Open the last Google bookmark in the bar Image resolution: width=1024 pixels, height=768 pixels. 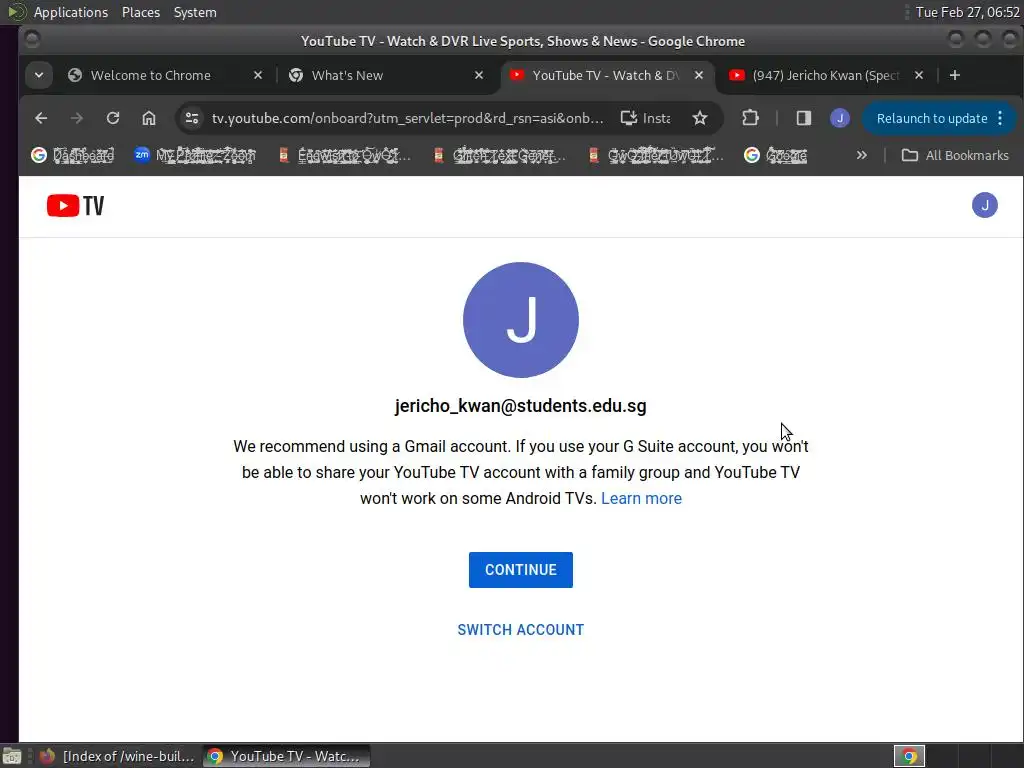pyautogui.click(x=776, y=155)
